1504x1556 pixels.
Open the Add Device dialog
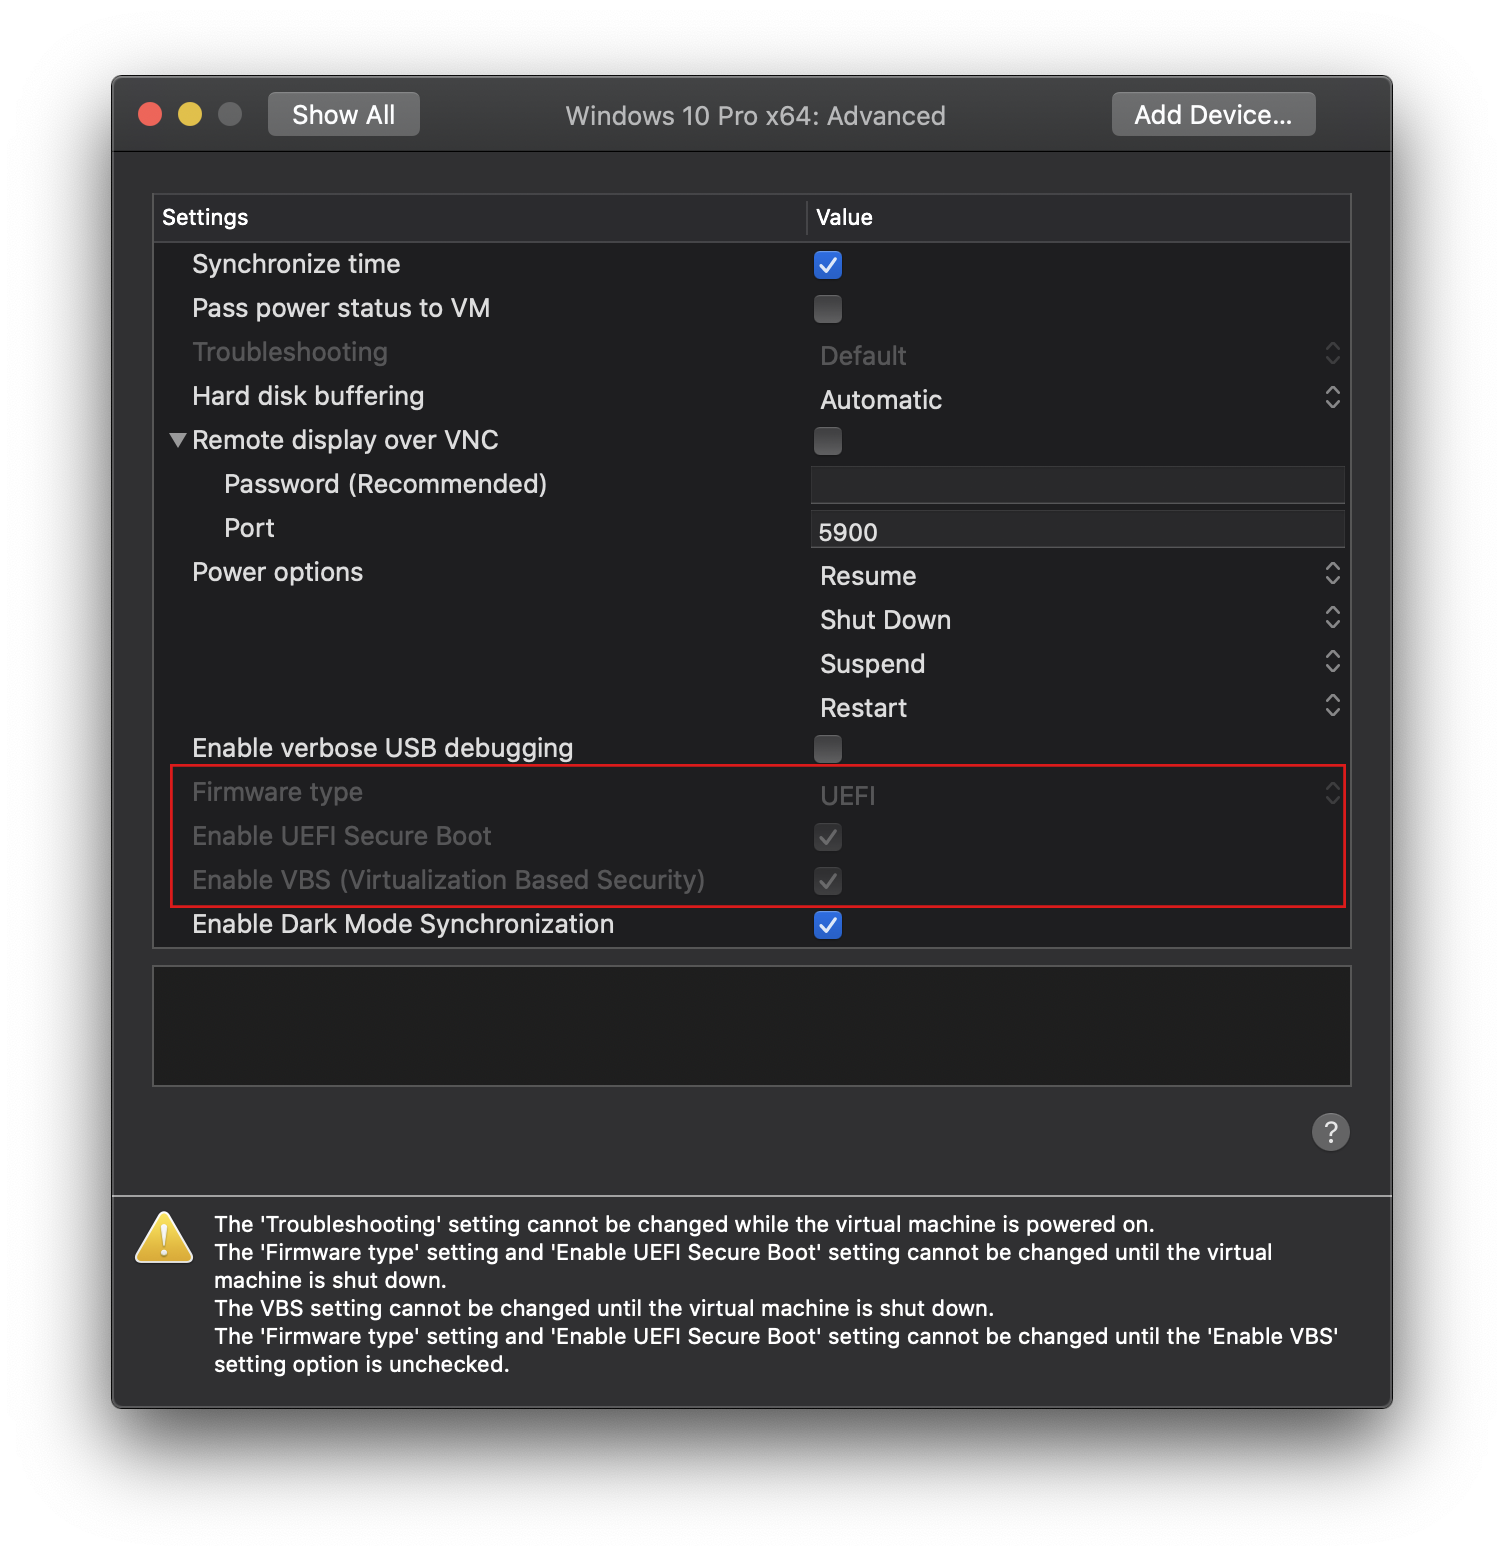point(1213,115)
